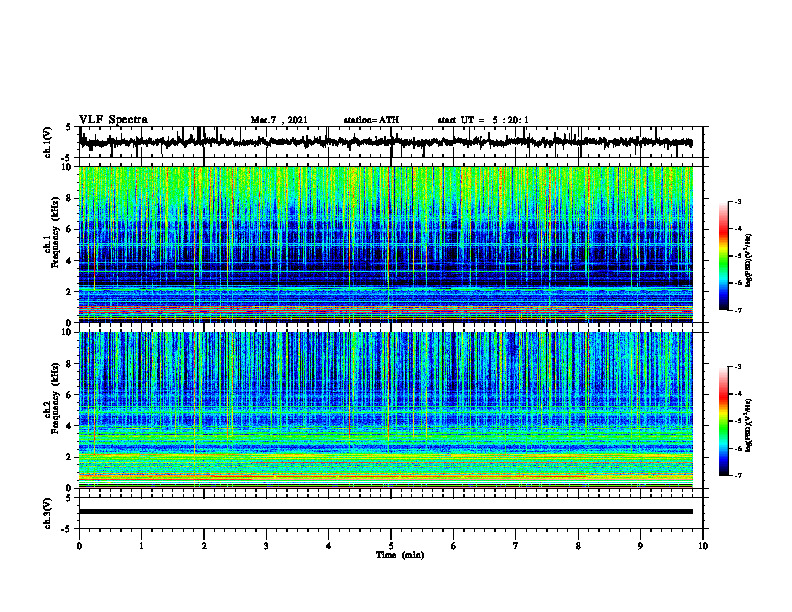The image size is (792, 612).
Task: Click the ch.1 colorbar "log(PSD)(V²/Hz)" label
Action: point(749,261)
